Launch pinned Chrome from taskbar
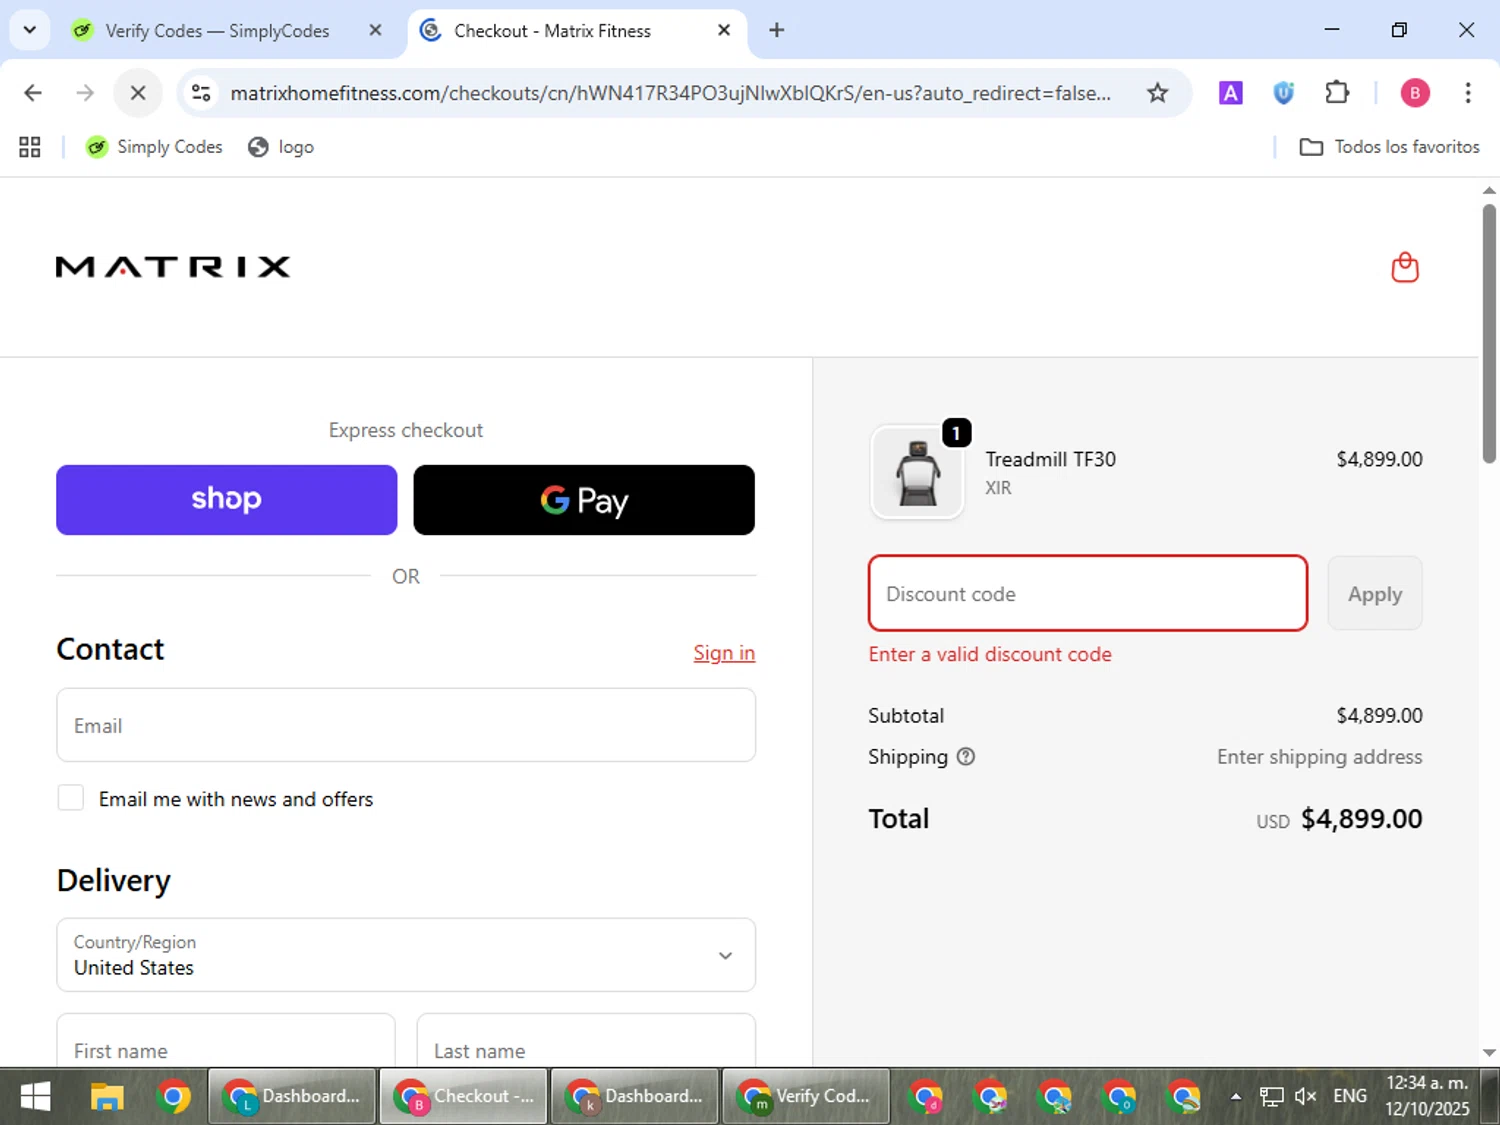The height and width of the screenshot is (1125, 1500). [174, 1097]
